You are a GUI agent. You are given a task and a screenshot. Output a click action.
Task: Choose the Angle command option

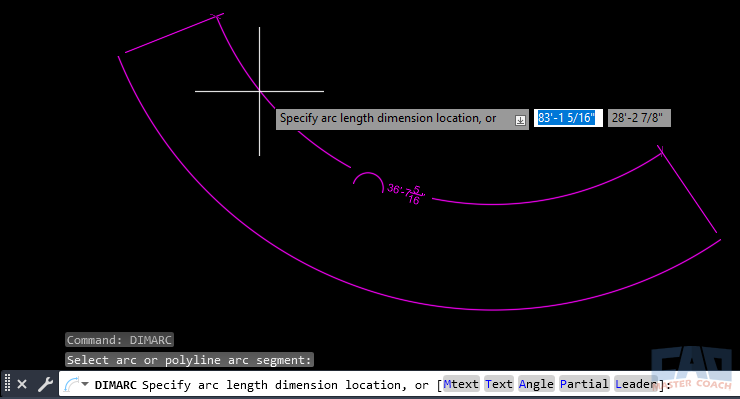click(536, 384)
